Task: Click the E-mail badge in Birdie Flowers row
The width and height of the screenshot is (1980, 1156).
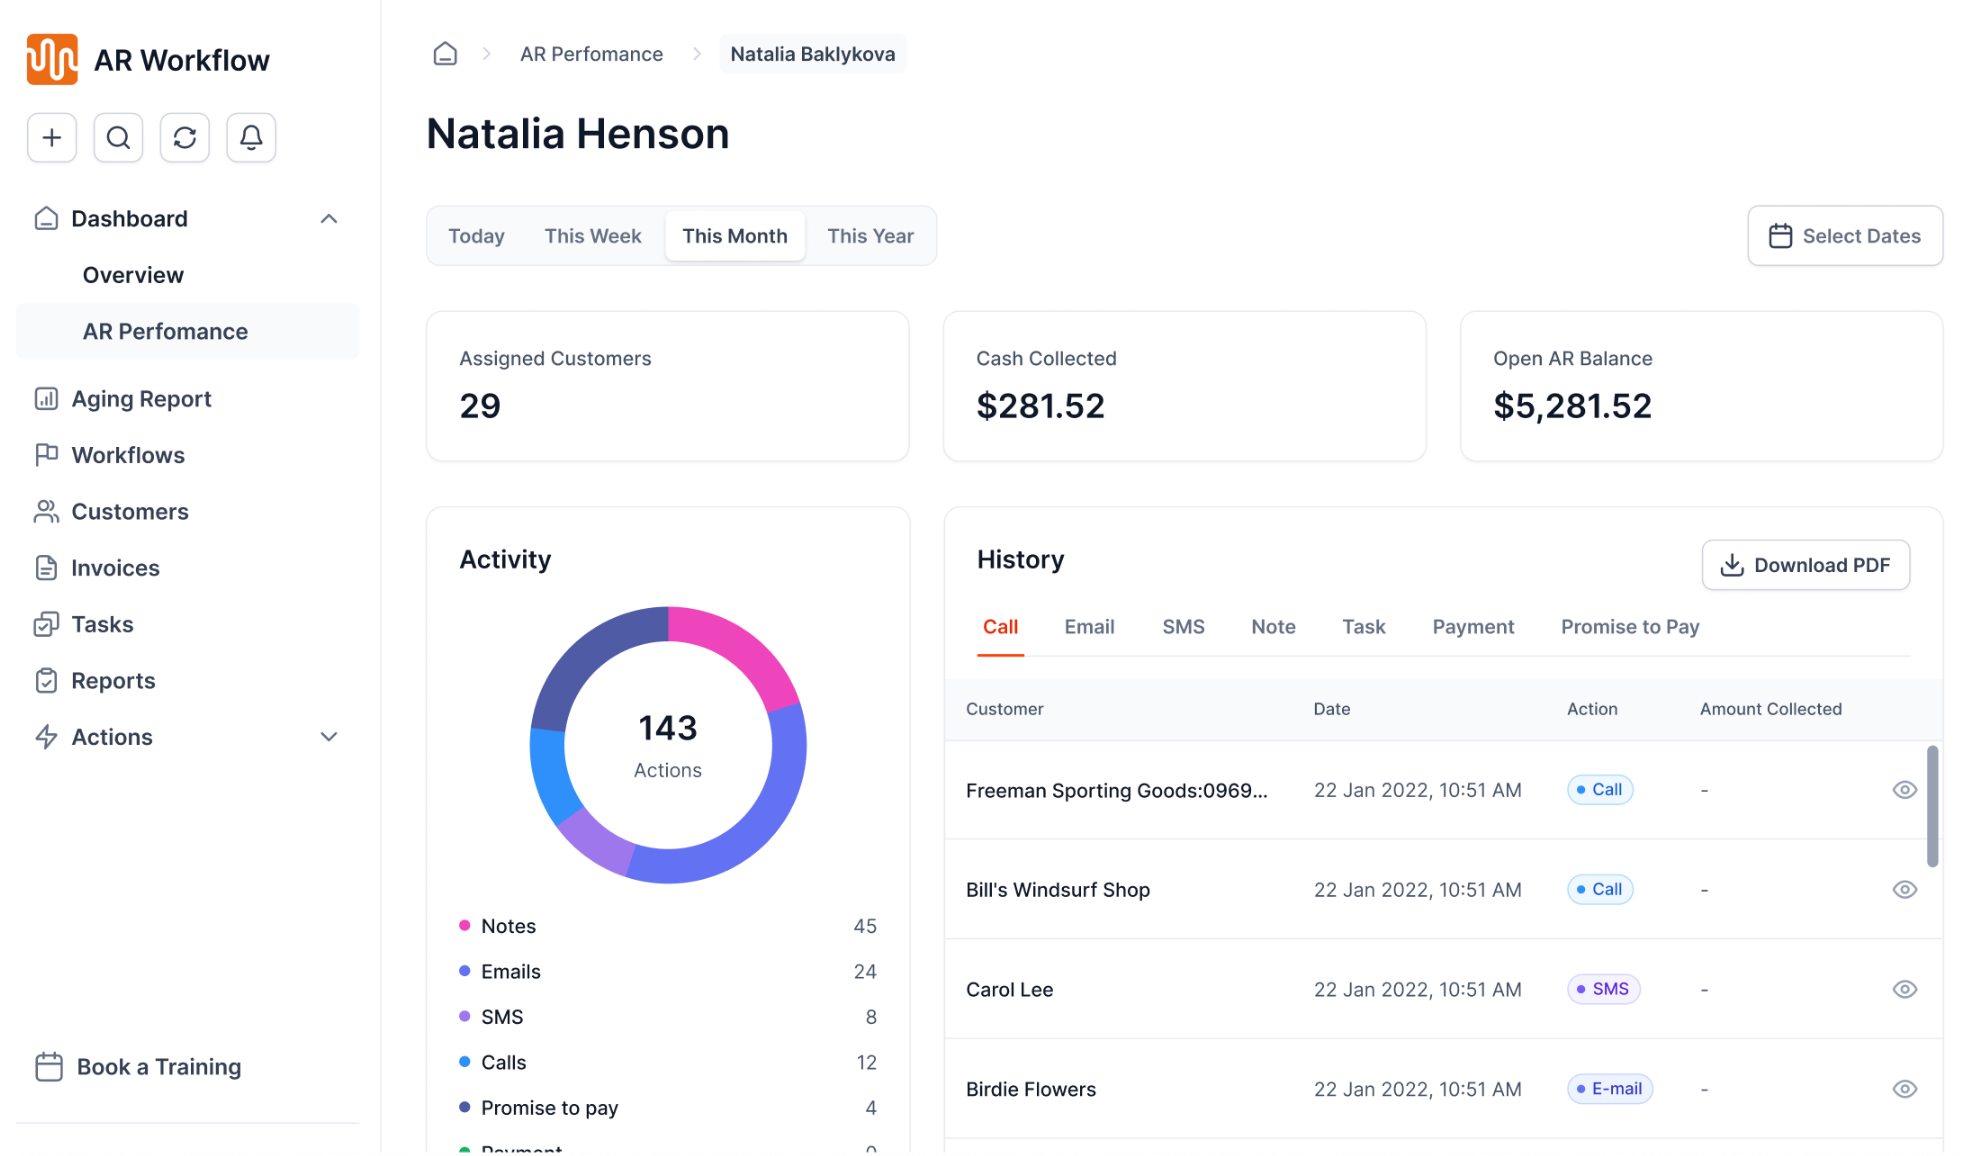Action: [1609, 1089]
